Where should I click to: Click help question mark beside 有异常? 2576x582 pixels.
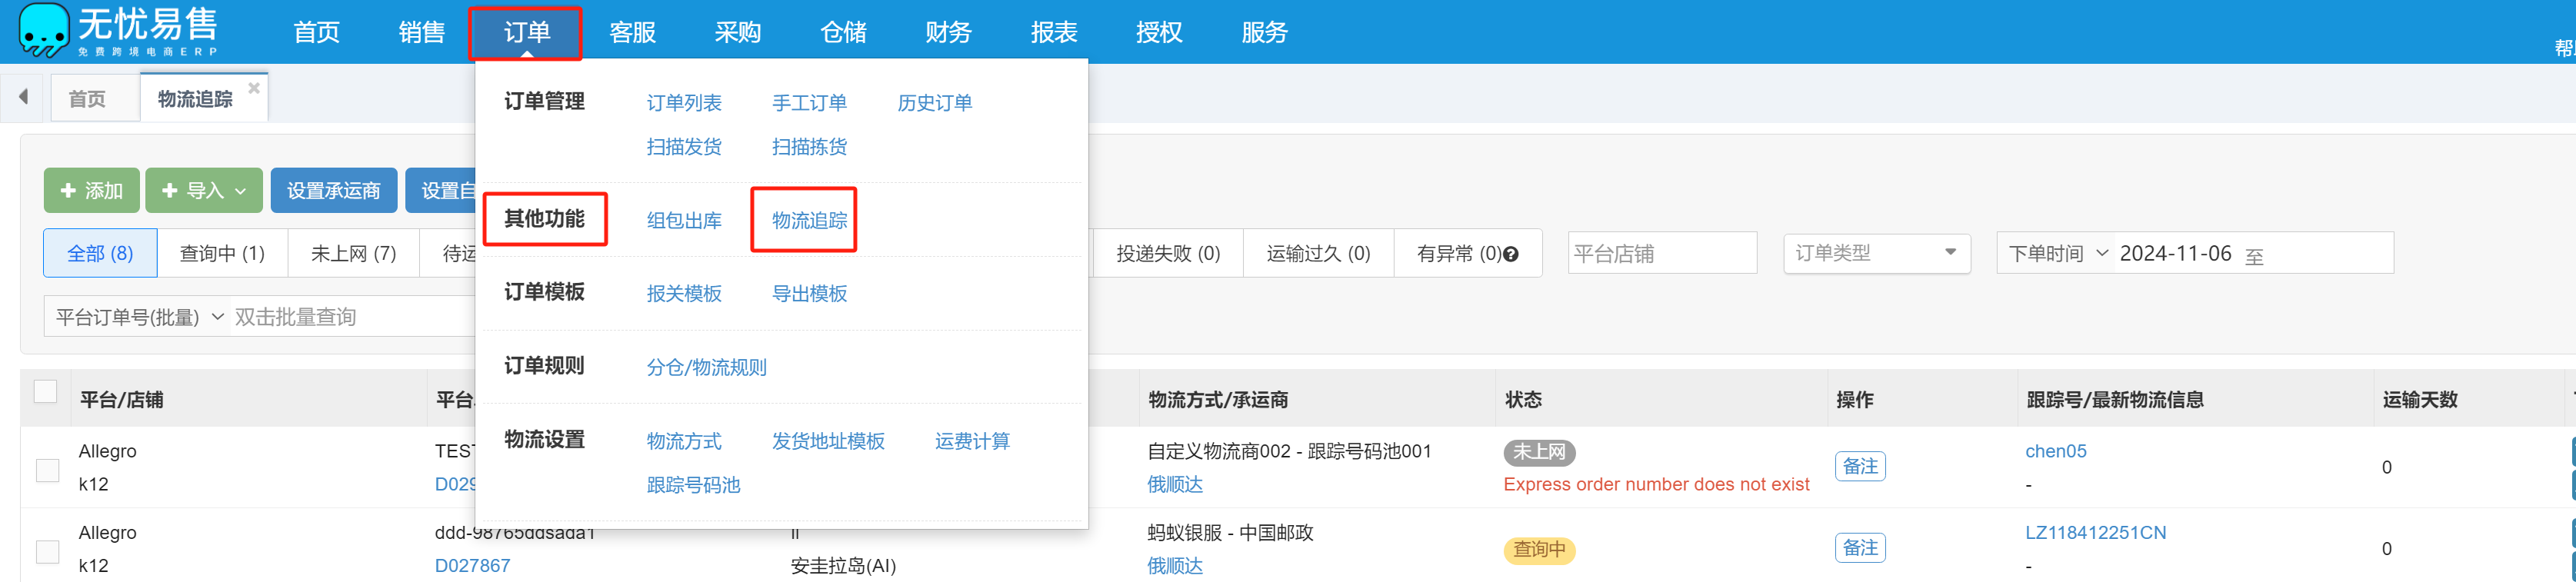point(1511,254)
